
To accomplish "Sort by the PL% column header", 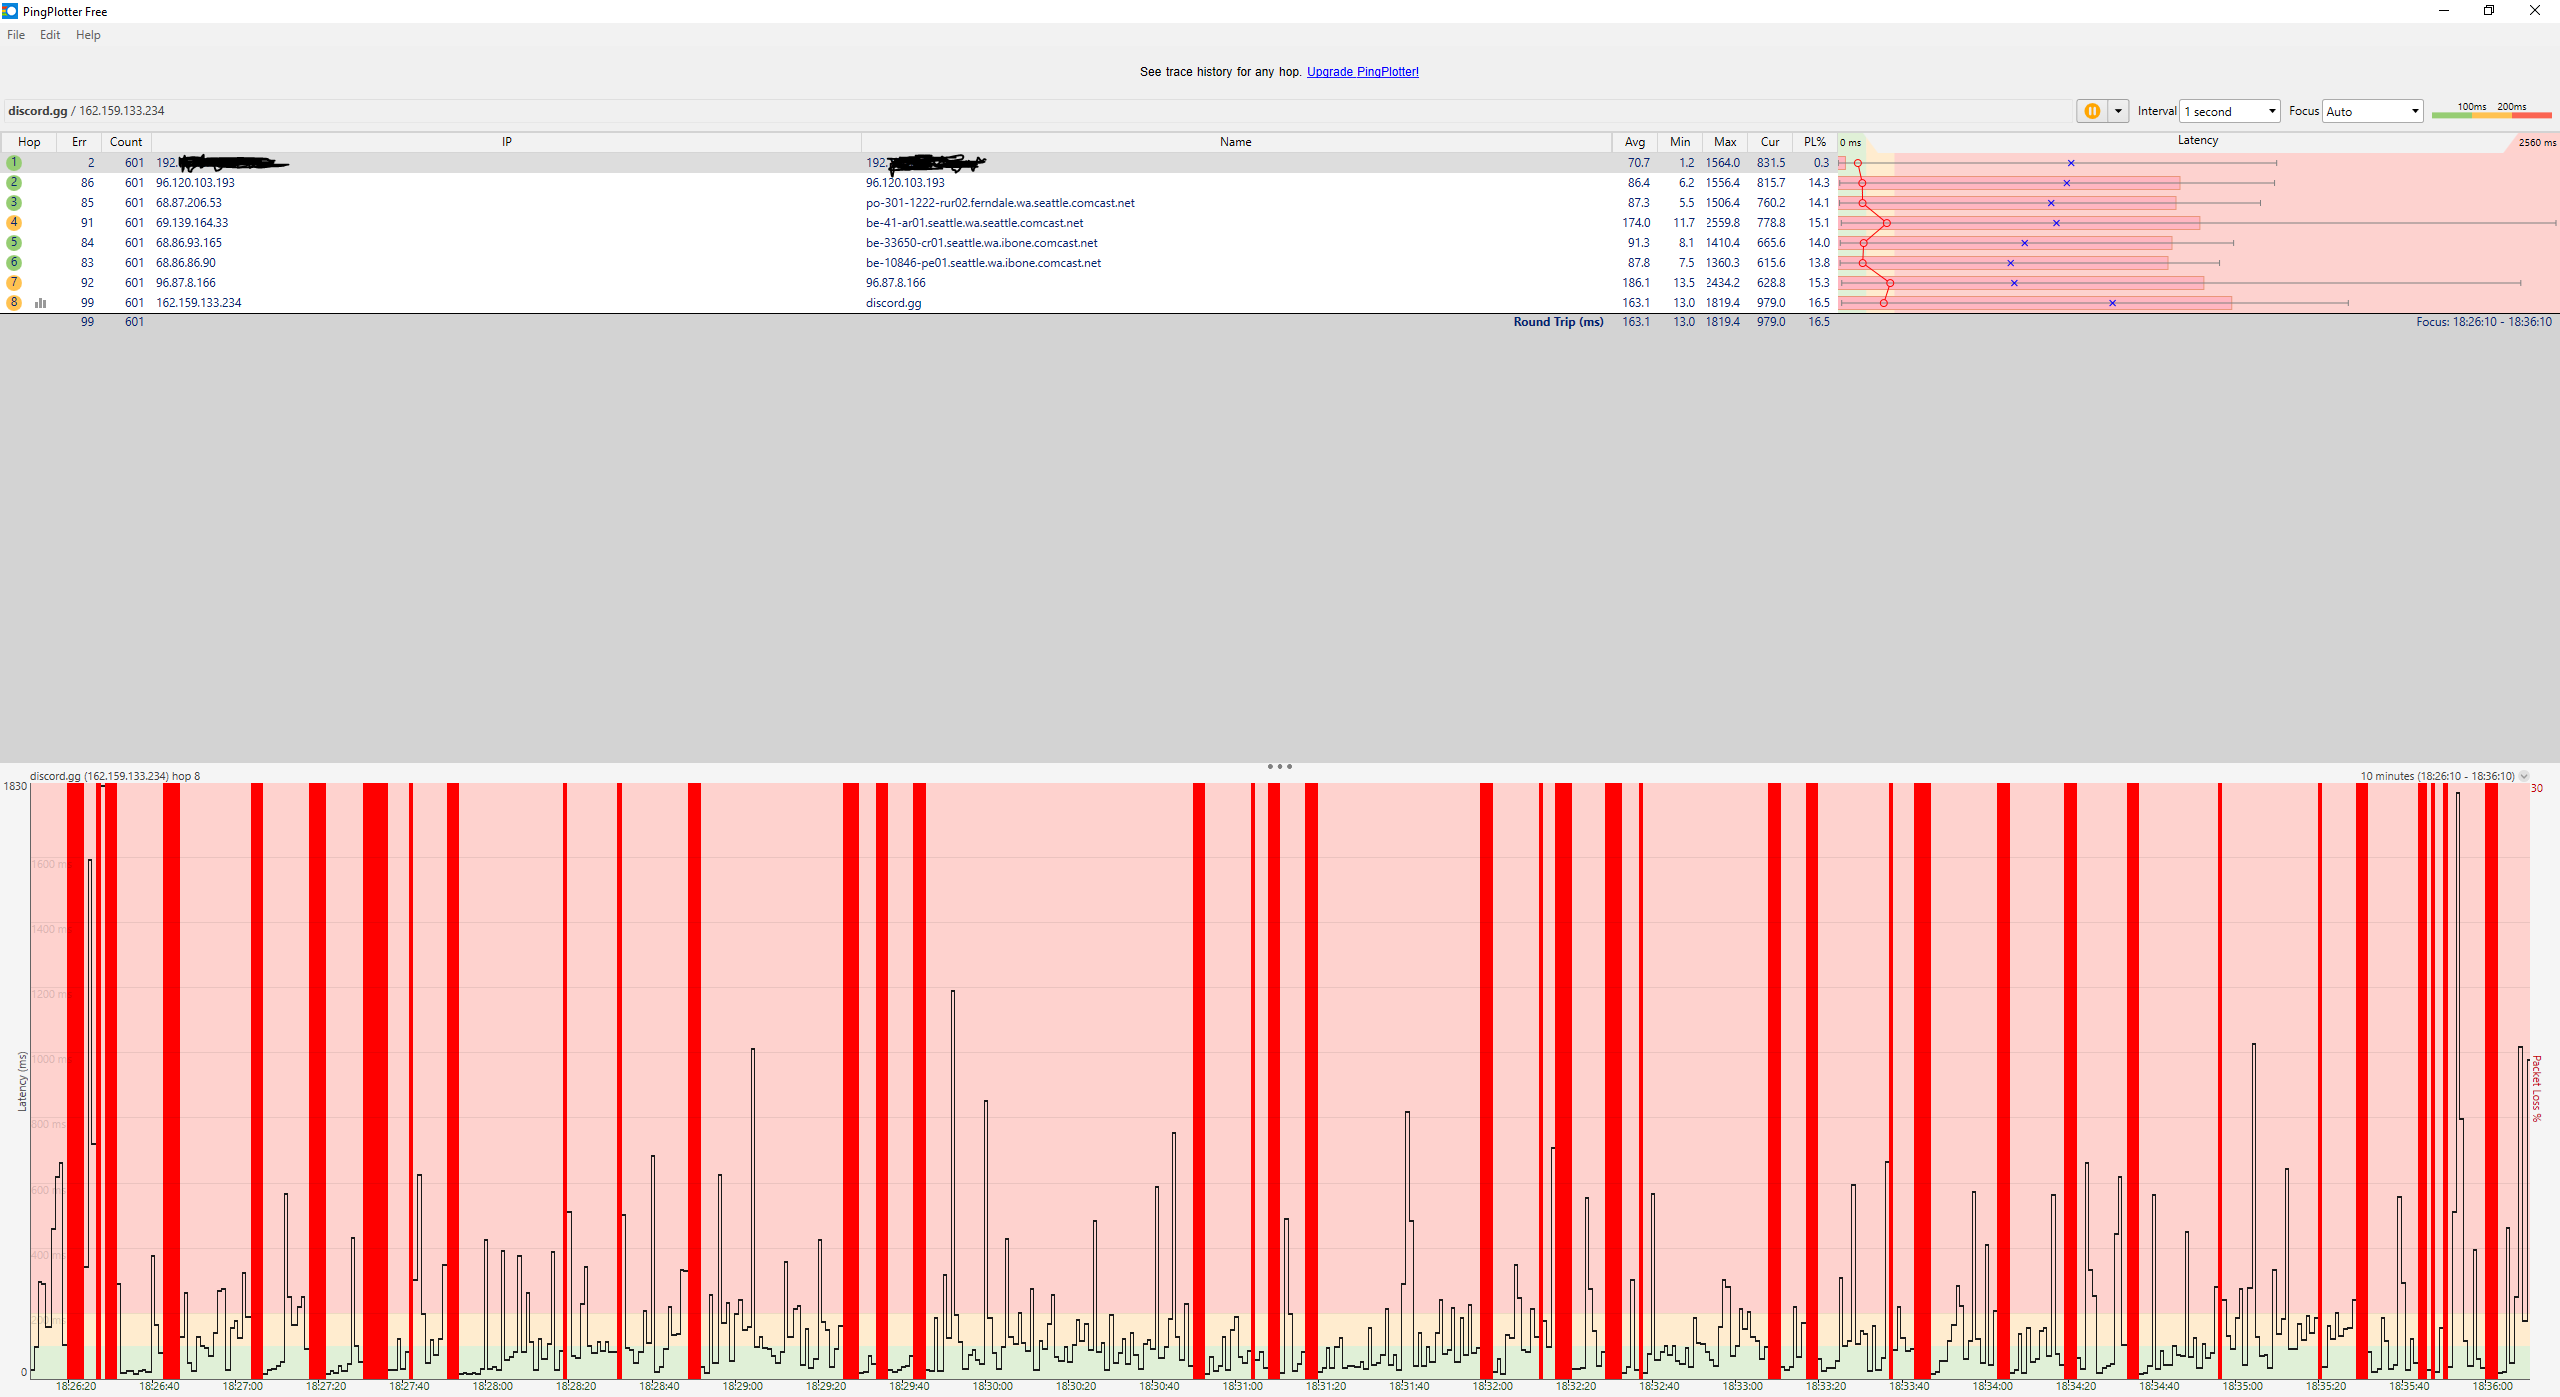I will tap(1814, 142).
